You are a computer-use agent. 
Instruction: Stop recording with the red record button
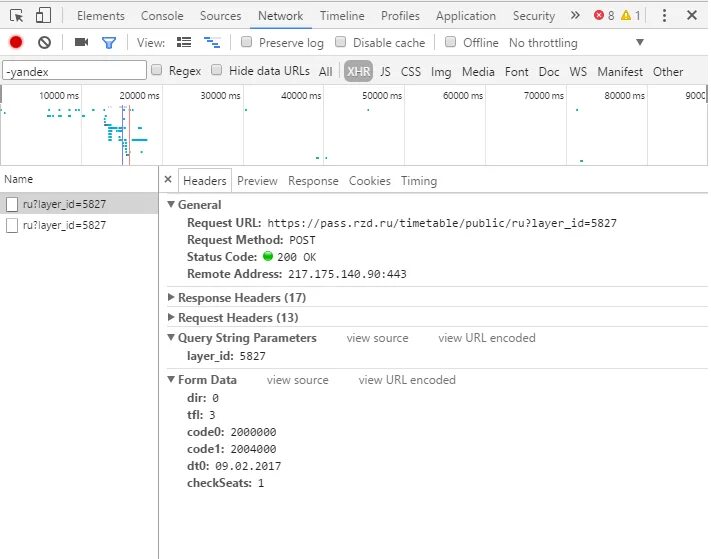[x=16, y=42]
